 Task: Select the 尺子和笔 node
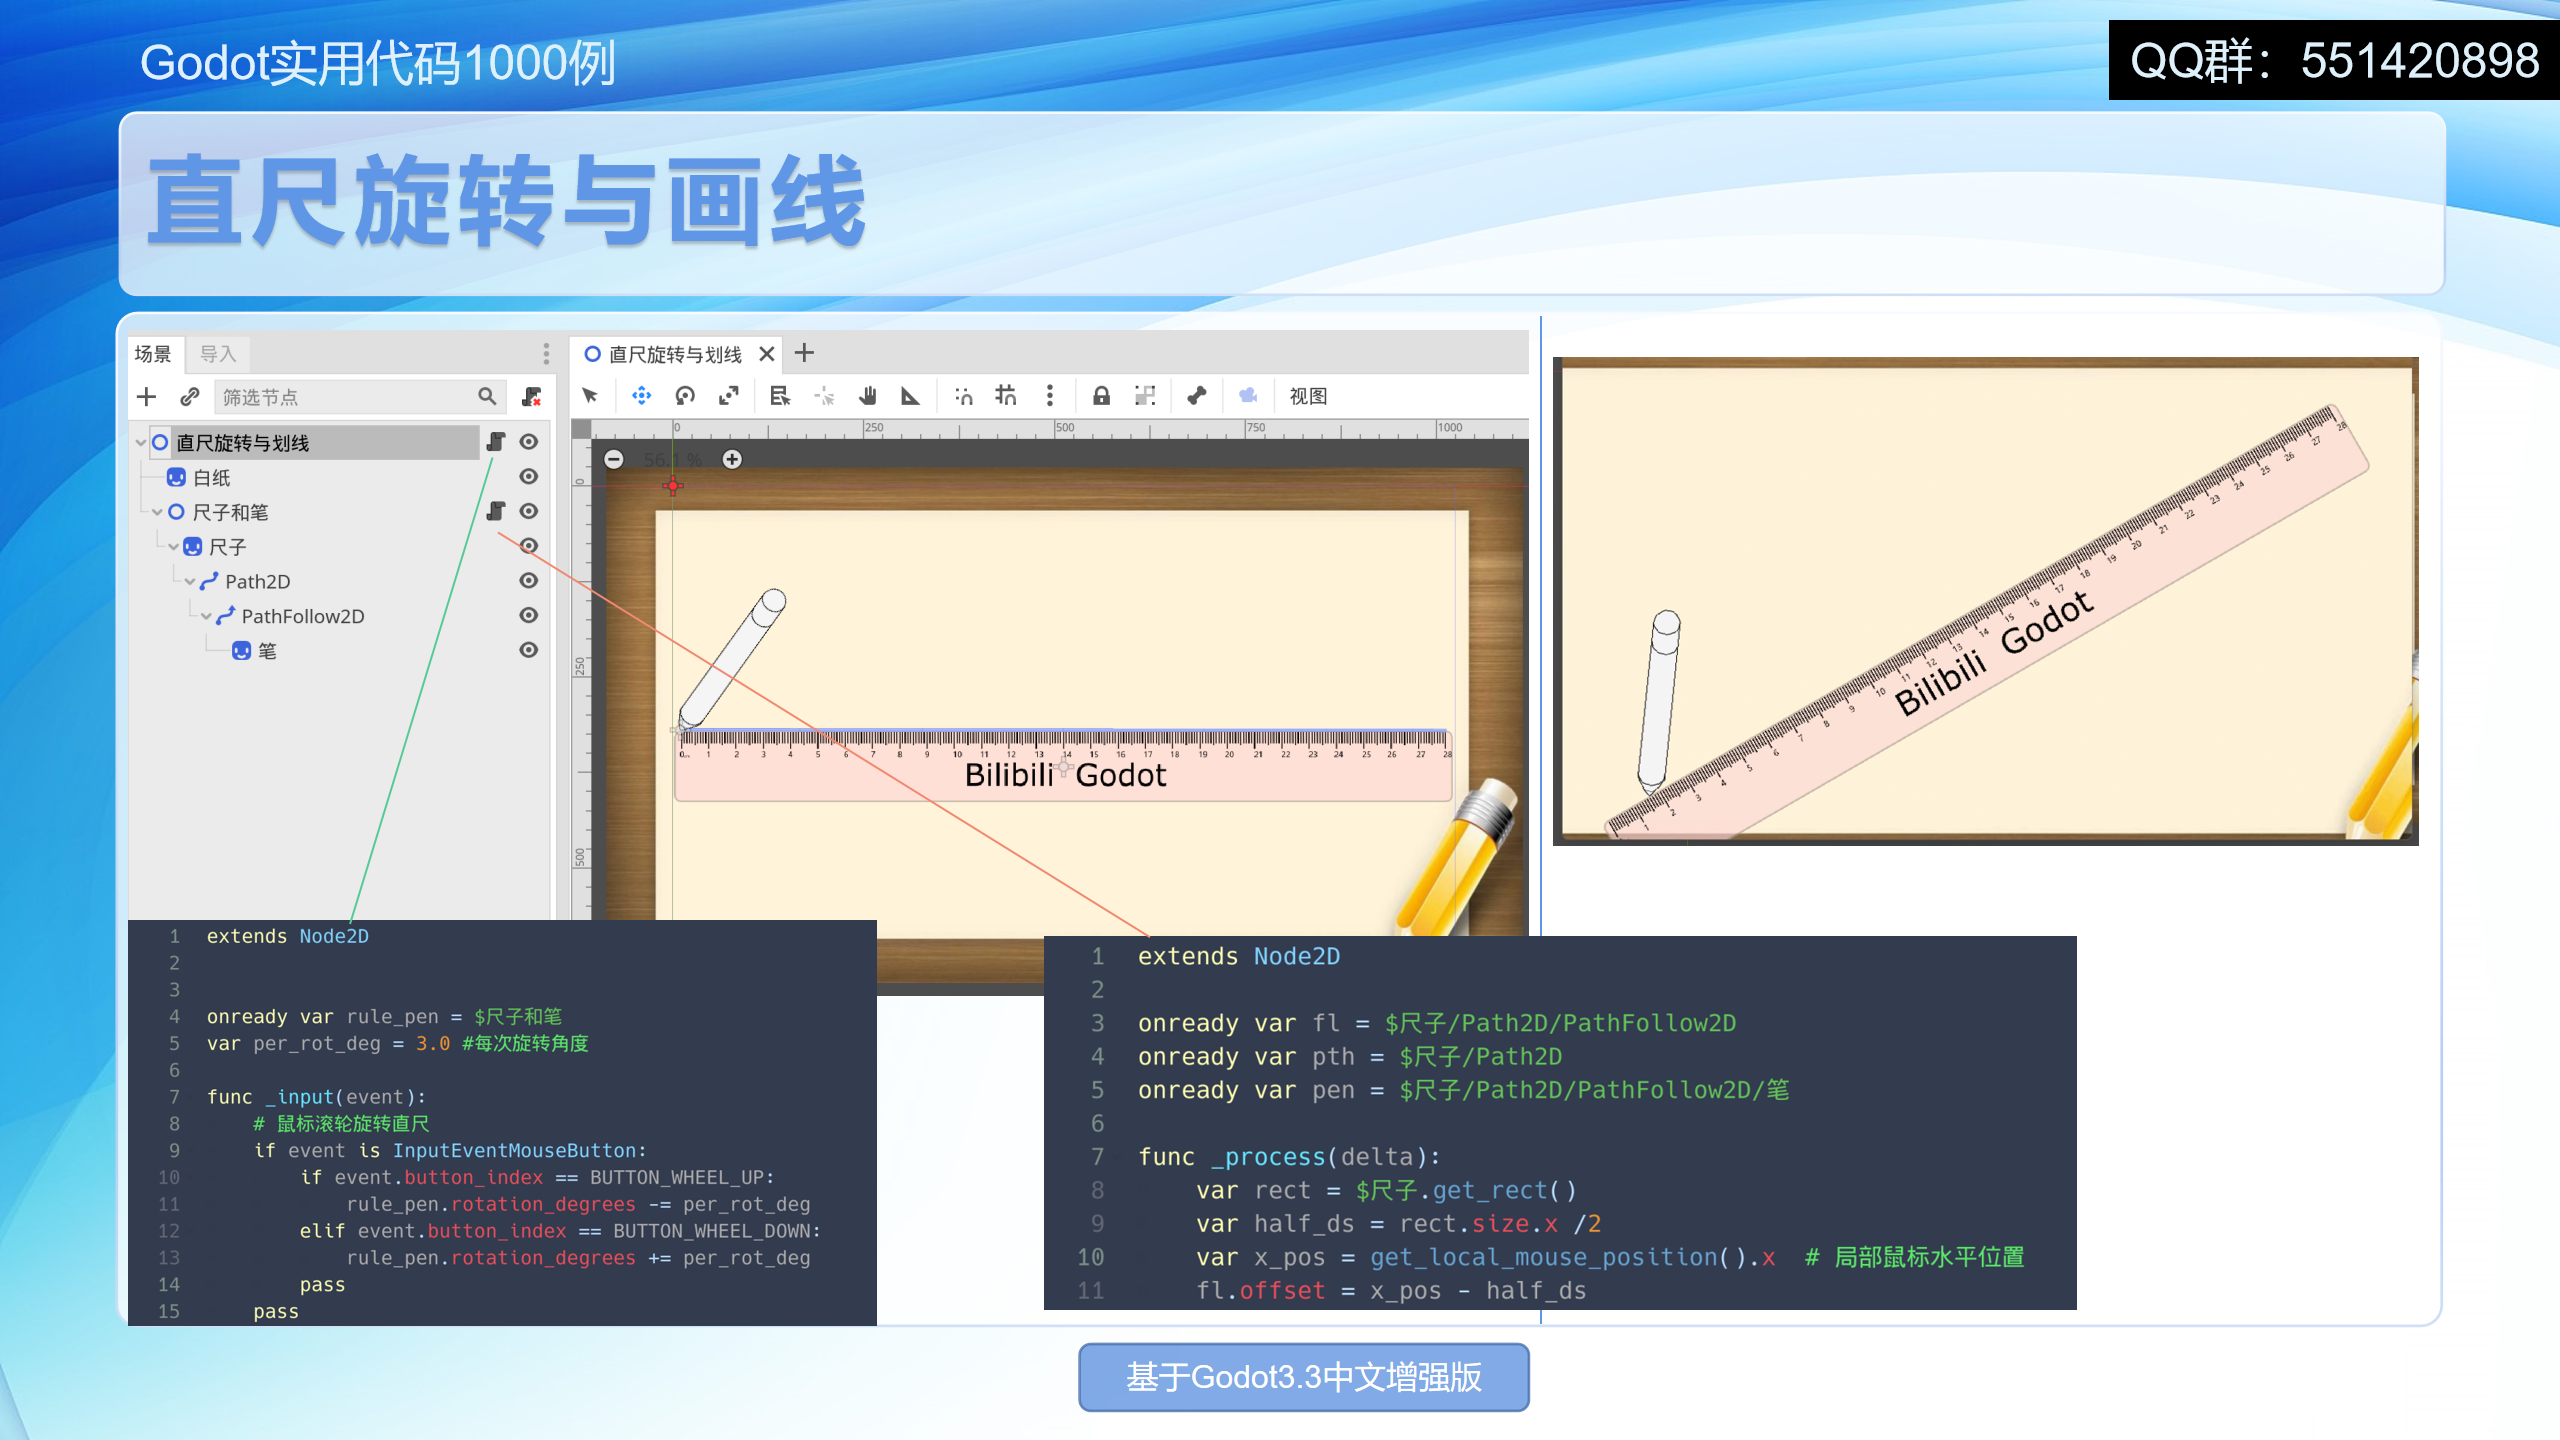pos(230,512)
